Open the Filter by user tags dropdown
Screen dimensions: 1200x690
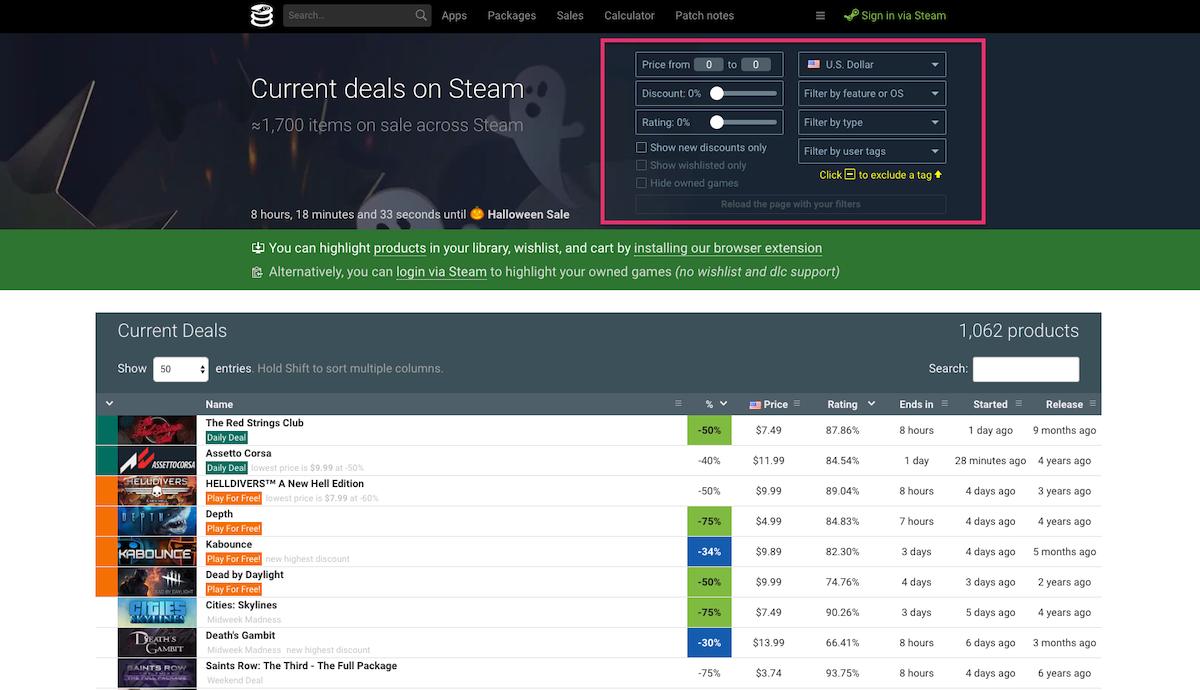click(x=871, y=150)
